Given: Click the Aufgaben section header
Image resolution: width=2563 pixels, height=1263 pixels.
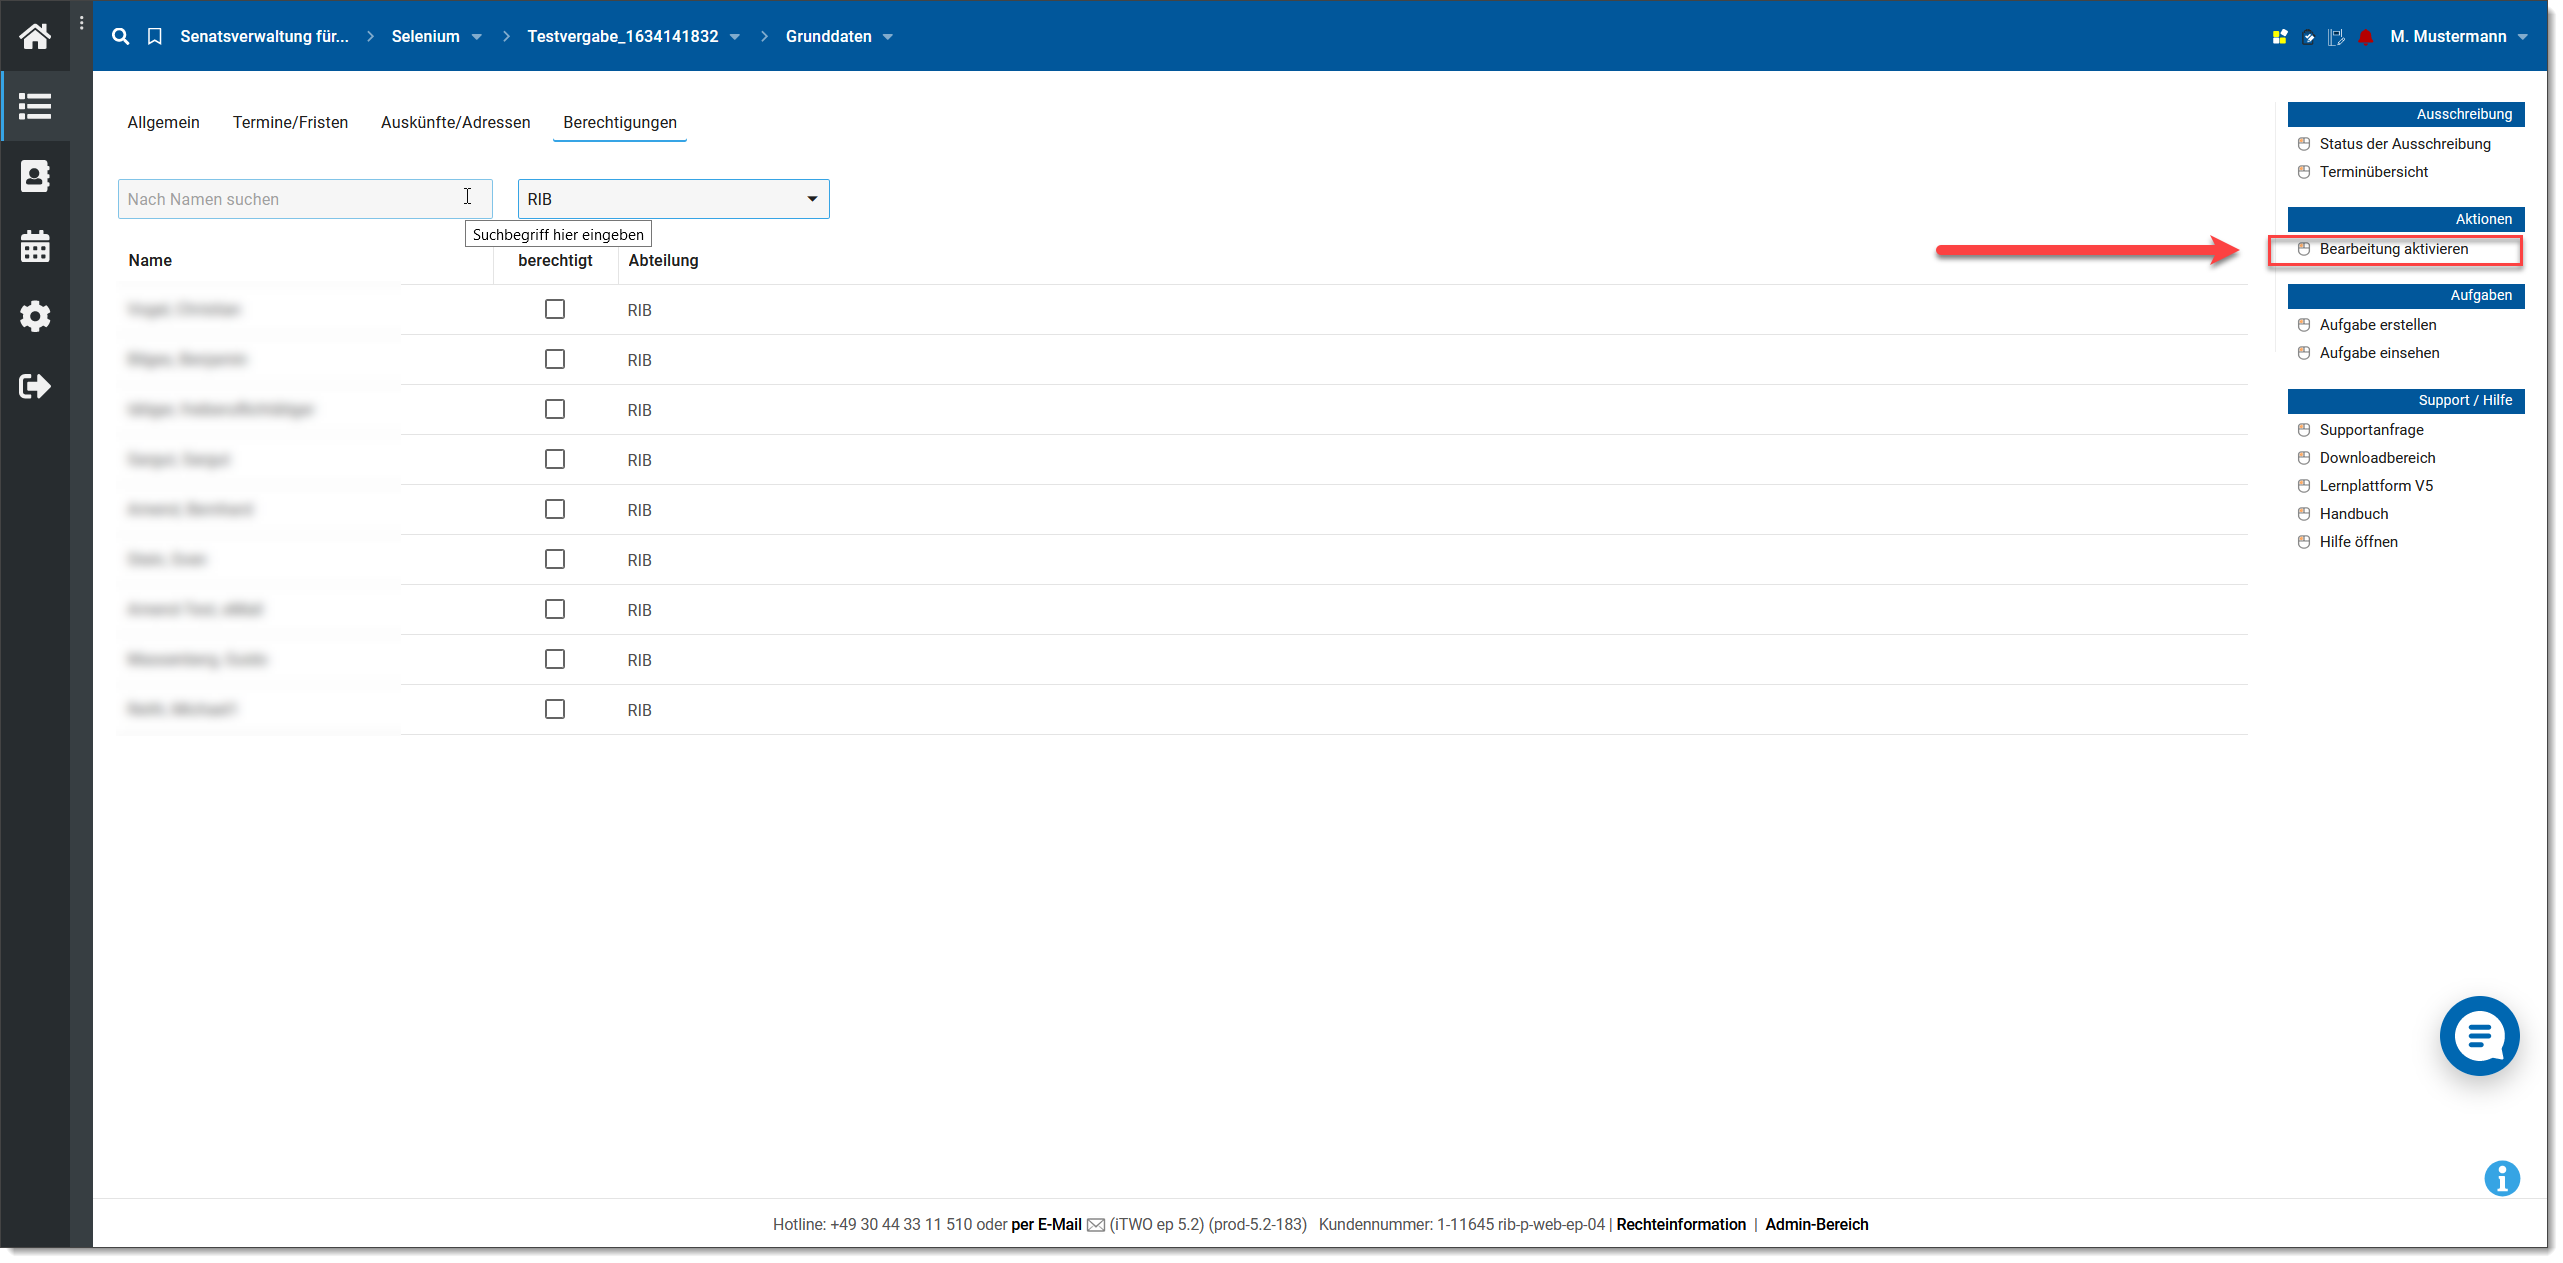Looking at the screenshot, I should click(x=2406, y=296).
